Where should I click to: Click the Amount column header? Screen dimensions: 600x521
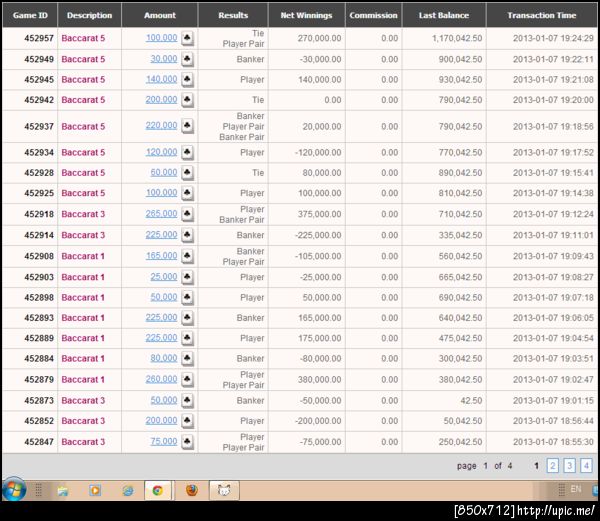(x=160, y=15)
